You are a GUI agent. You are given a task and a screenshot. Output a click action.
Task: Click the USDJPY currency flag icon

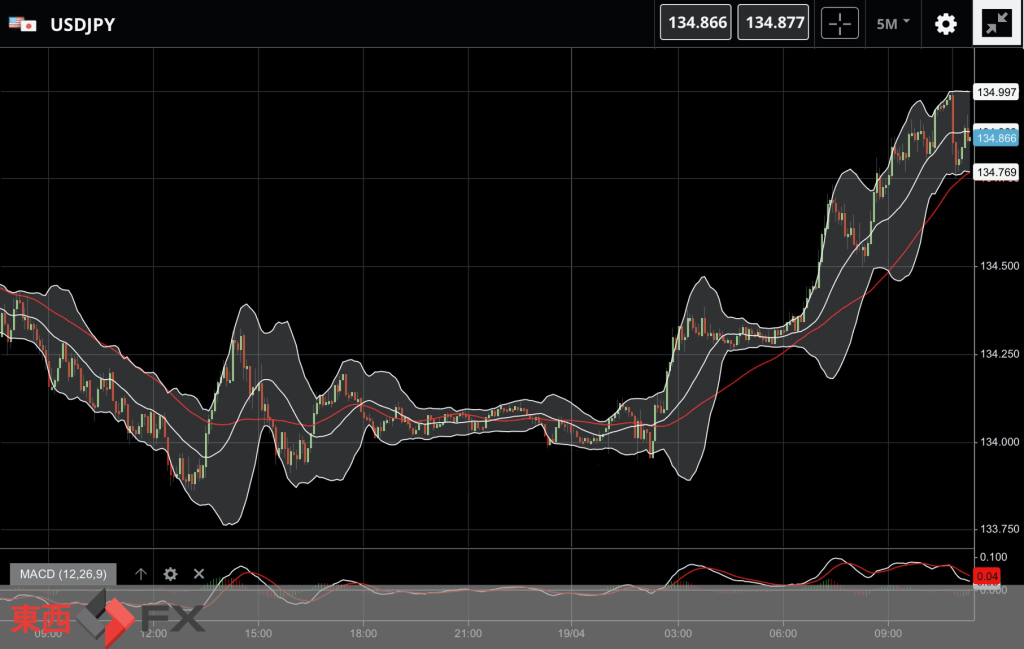[x=23, y=24]
